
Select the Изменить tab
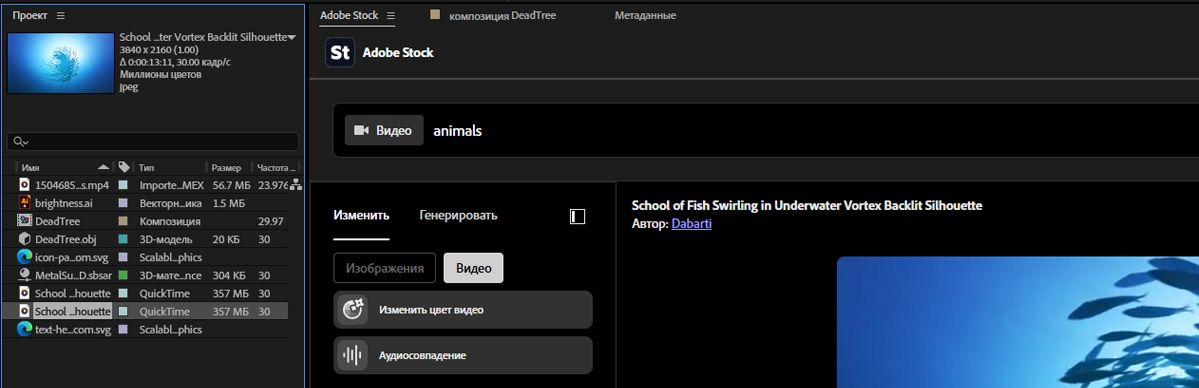pos(362,215)
